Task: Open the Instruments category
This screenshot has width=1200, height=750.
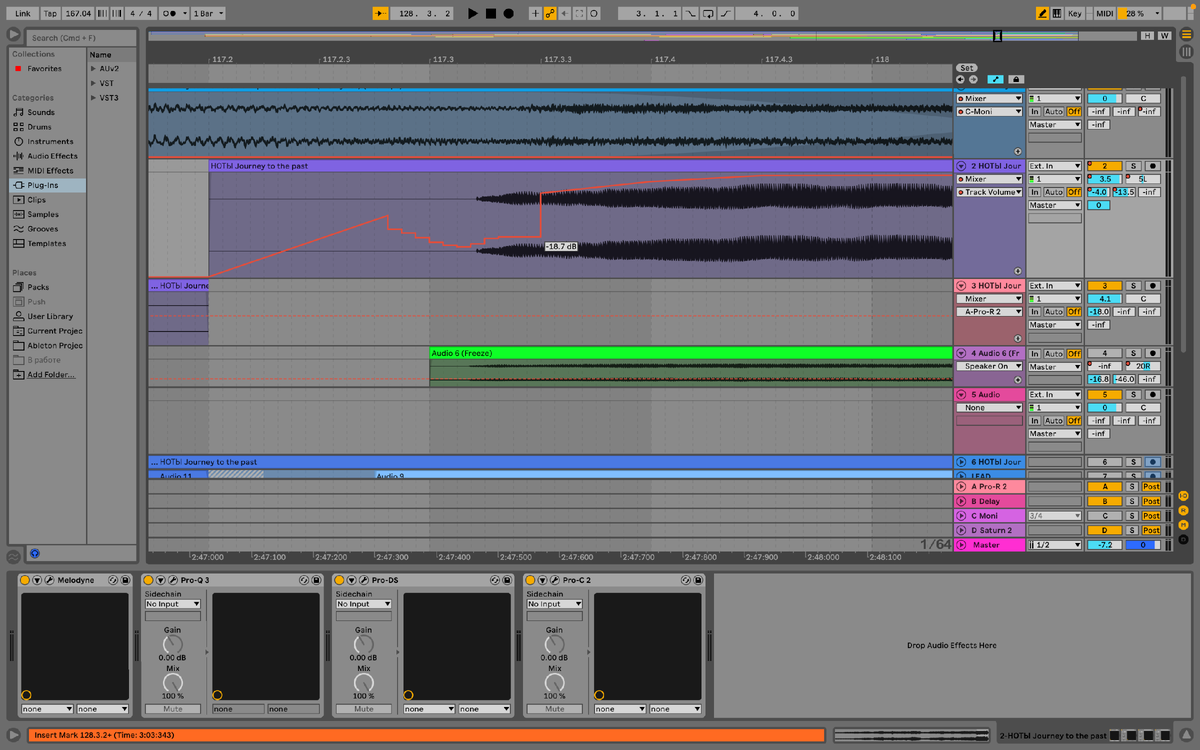Action: click(x=50, y=141)
